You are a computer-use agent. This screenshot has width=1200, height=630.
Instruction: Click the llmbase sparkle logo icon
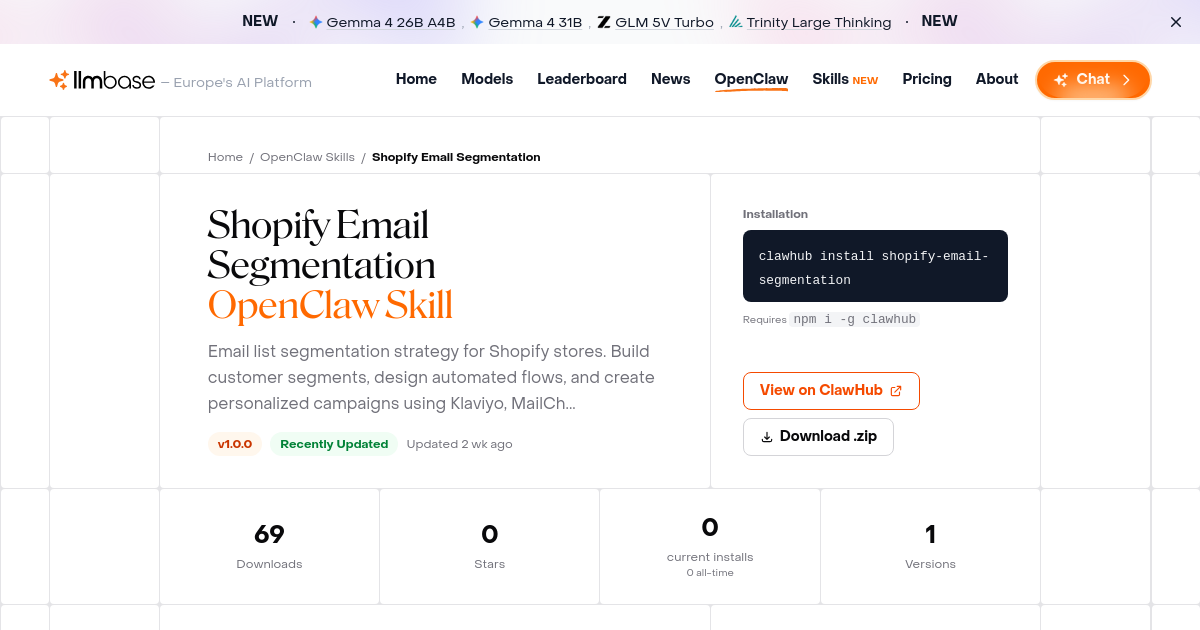click(58, 79)
